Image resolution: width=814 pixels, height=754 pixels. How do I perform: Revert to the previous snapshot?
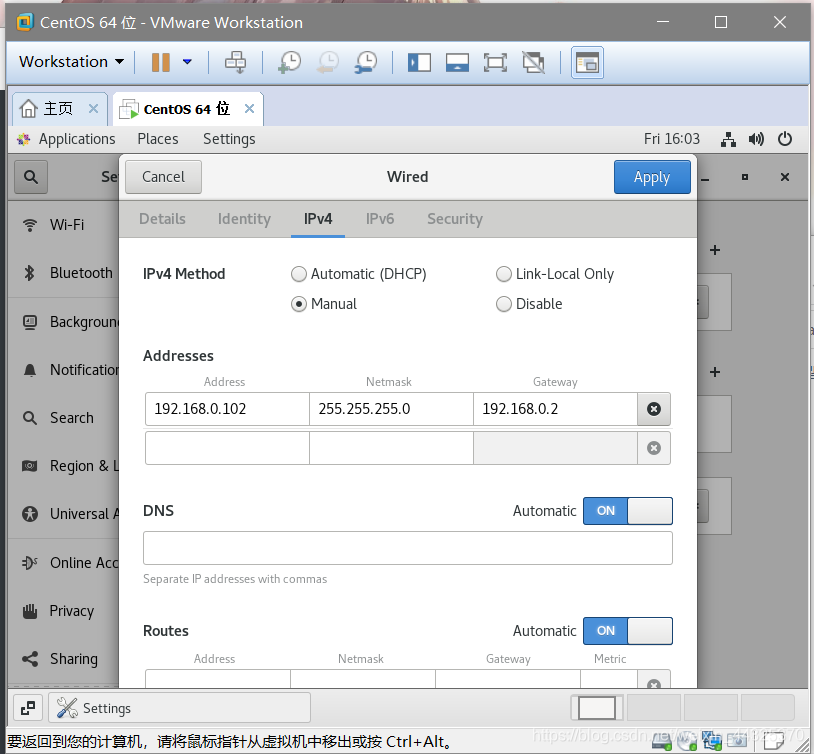[x=328, y=62]
